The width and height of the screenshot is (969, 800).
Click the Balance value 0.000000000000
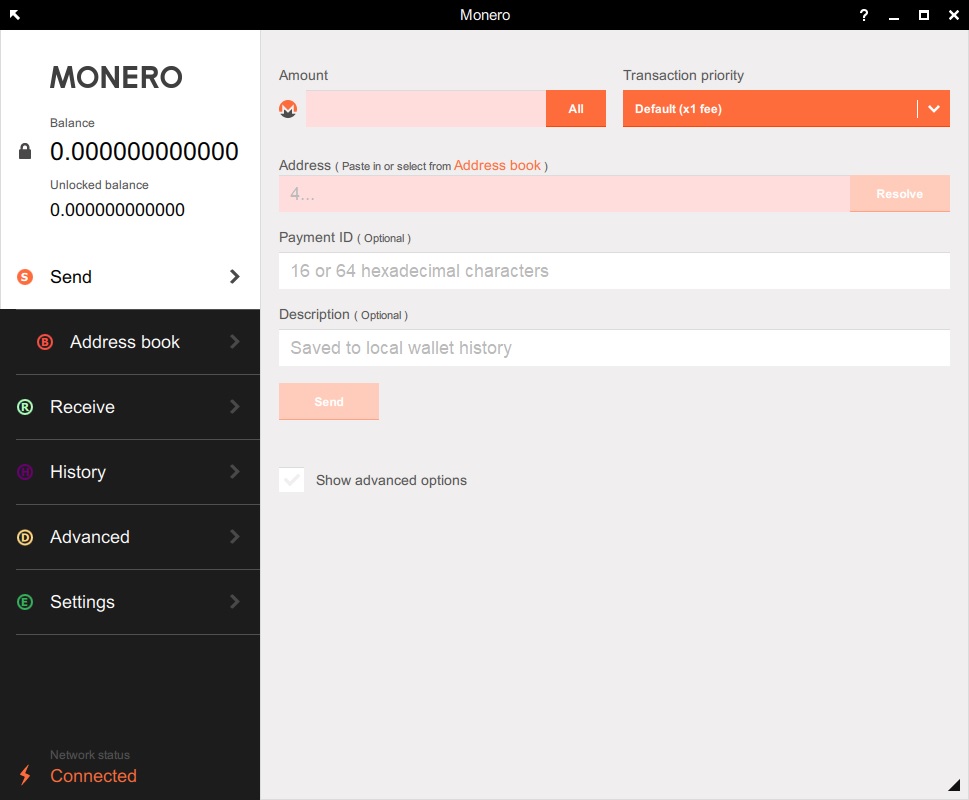pos(144,152)
